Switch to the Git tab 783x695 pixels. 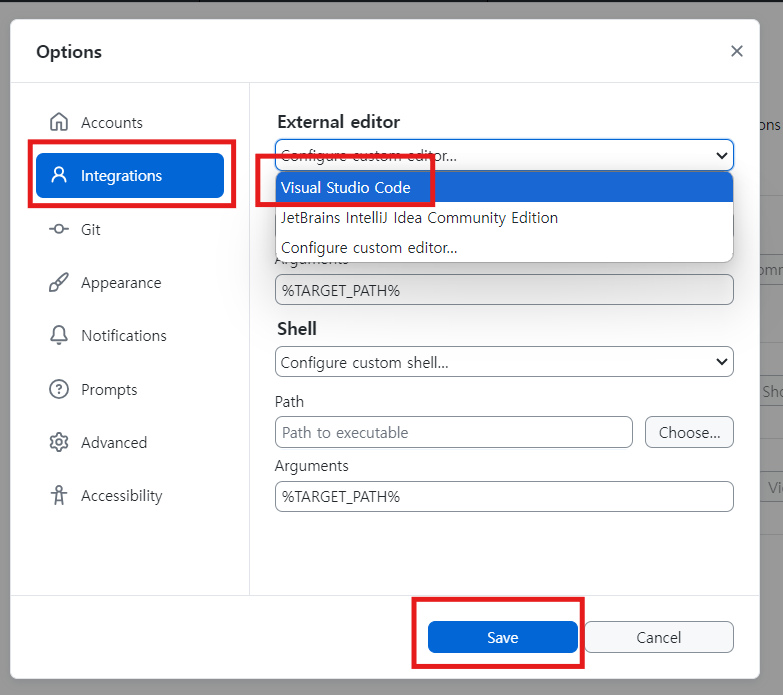click(x=130, y=229)
